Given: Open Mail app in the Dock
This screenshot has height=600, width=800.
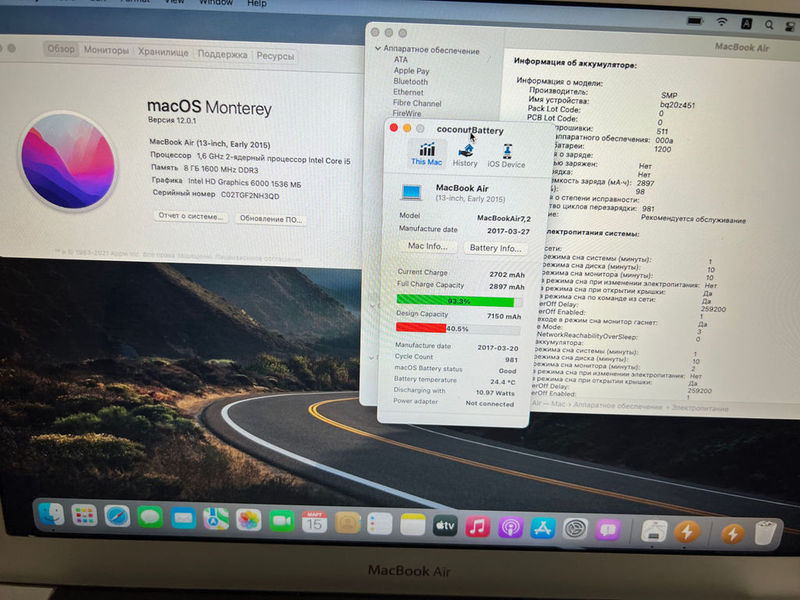Looking at the screenshot, I should point(183,518).
